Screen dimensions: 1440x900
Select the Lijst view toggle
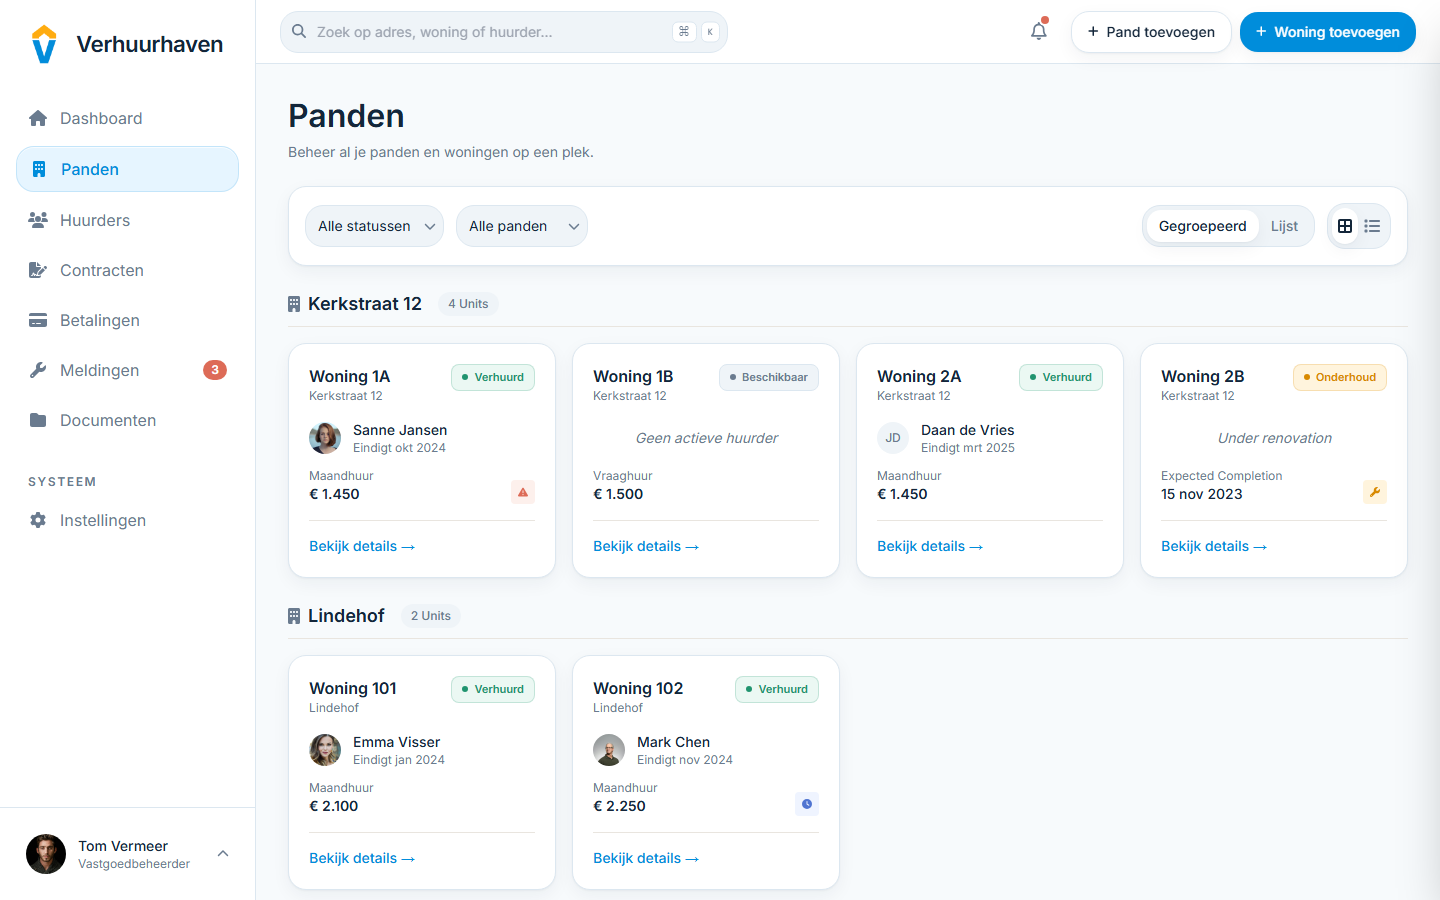tap(1284, 226)
